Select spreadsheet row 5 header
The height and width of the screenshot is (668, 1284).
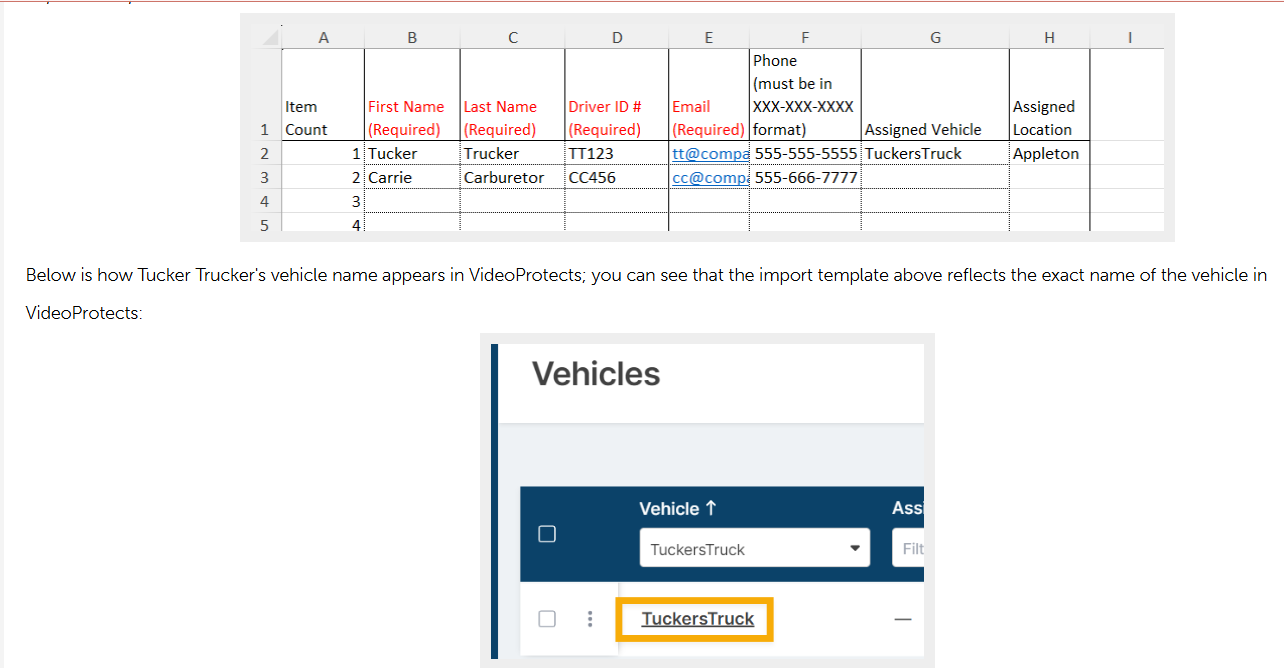(265, 225)
